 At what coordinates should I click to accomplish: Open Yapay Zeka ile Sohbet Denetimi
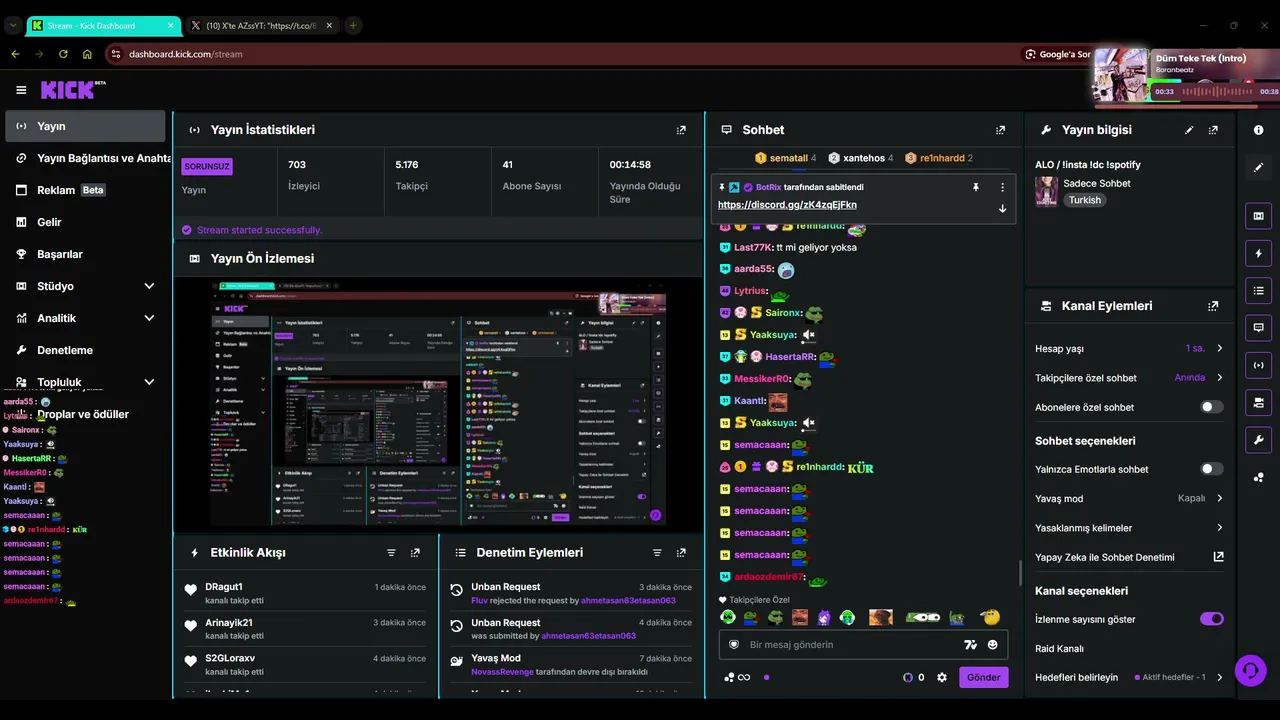(x=1129, y=557)
